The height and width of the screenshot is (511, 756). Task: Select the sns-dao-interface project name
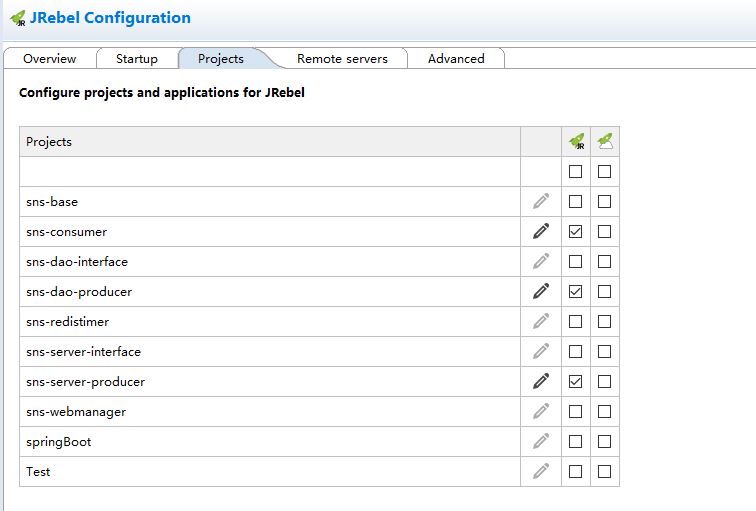[77, 261]
